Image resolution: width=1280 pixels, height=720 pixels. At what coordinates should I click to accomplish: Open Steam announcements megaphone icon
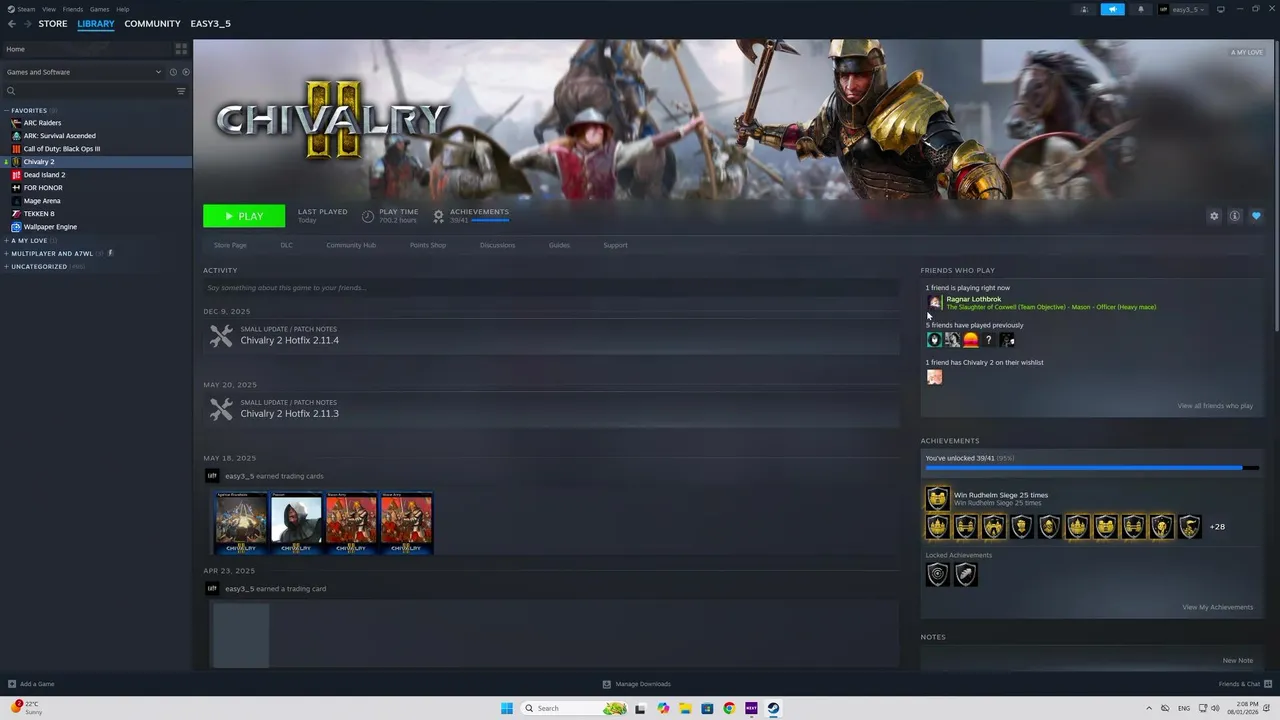[x=1112, y=9]
